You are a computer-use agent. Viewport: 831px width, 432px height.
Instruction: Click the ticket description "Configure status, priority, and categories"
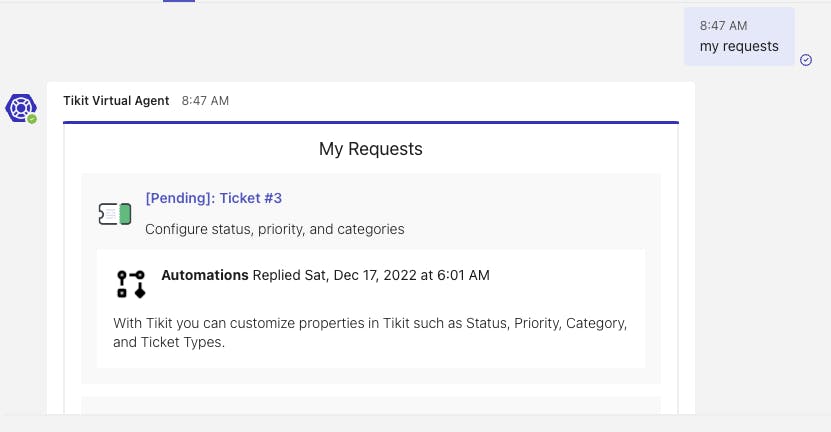[x=274, y=229]
